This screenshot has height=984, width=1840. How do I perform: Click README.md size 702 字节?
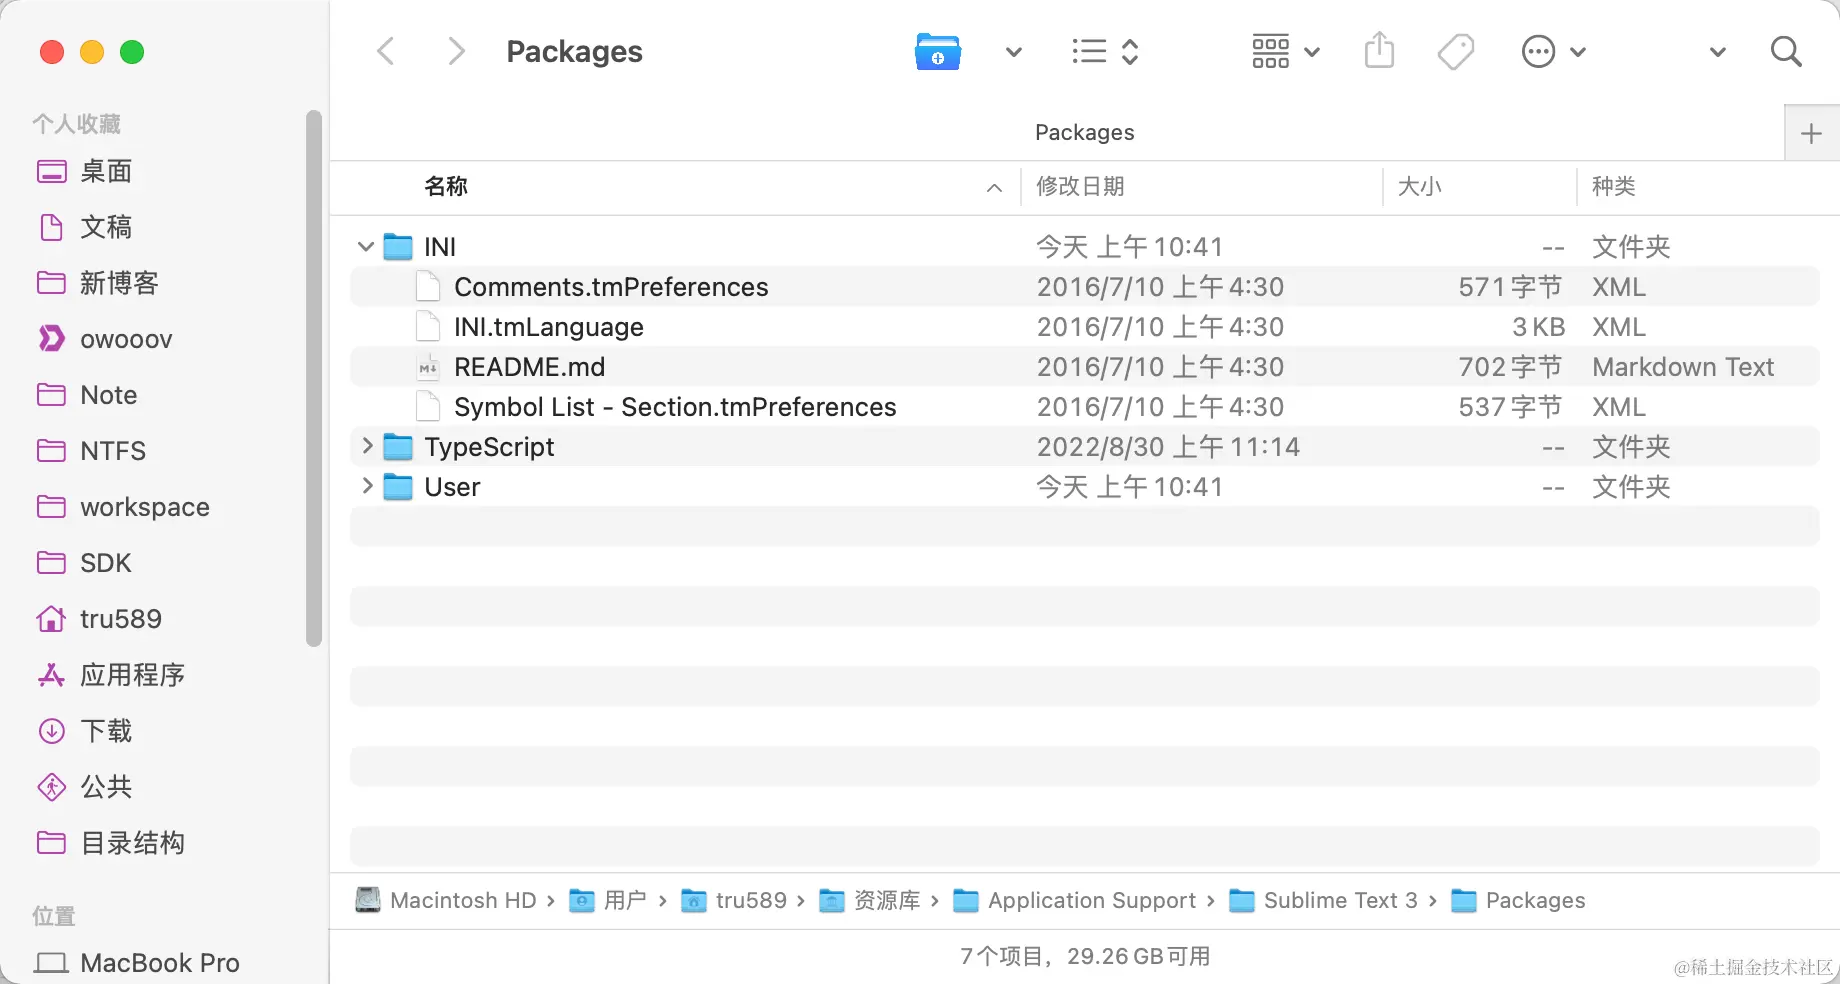1510,367
